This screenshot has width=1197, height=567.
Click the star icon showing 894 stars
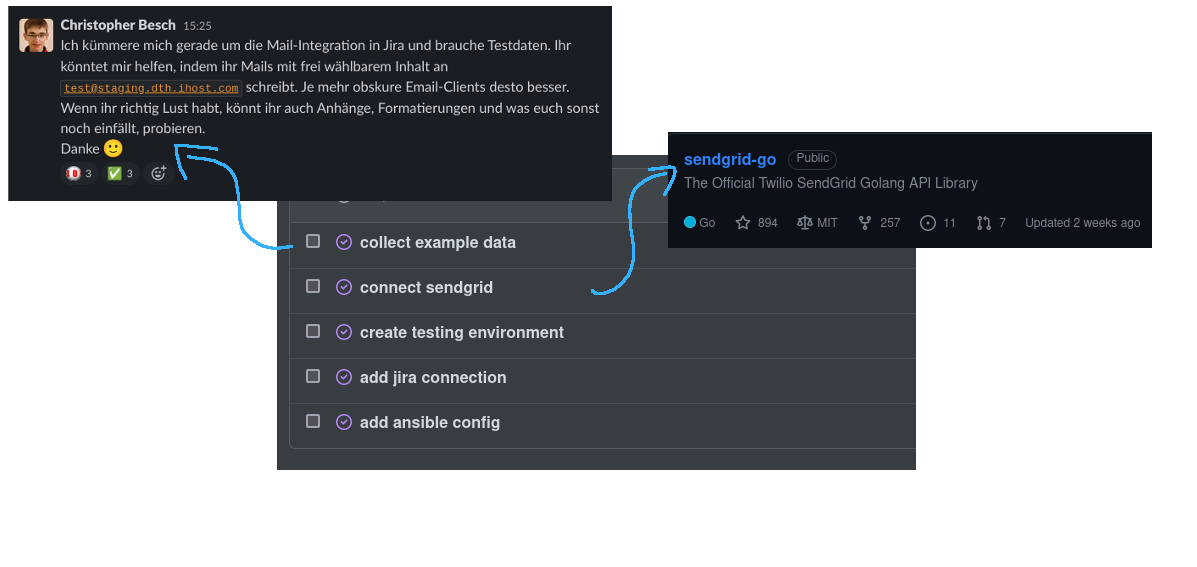point(743,223)
